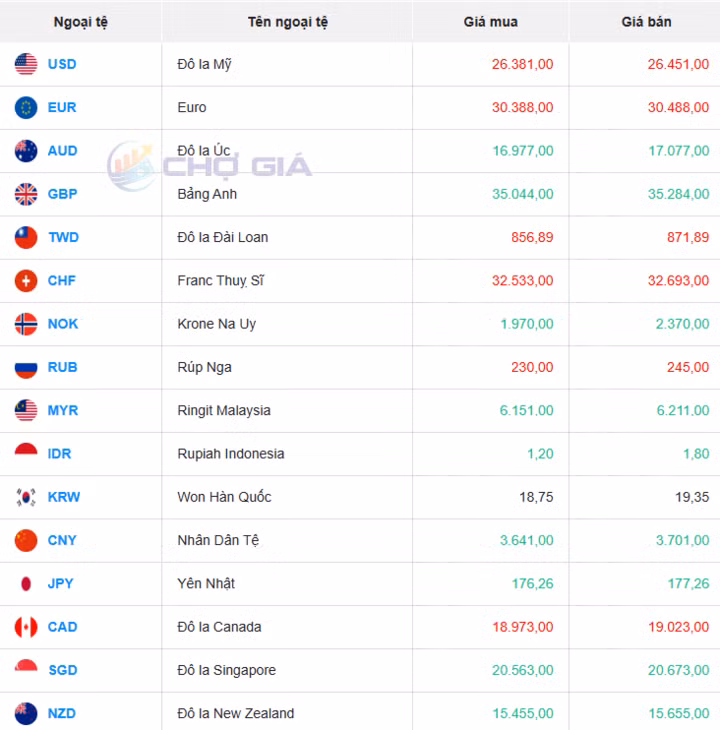
Task: Click the NZD currency code
Action: point(62,713)
